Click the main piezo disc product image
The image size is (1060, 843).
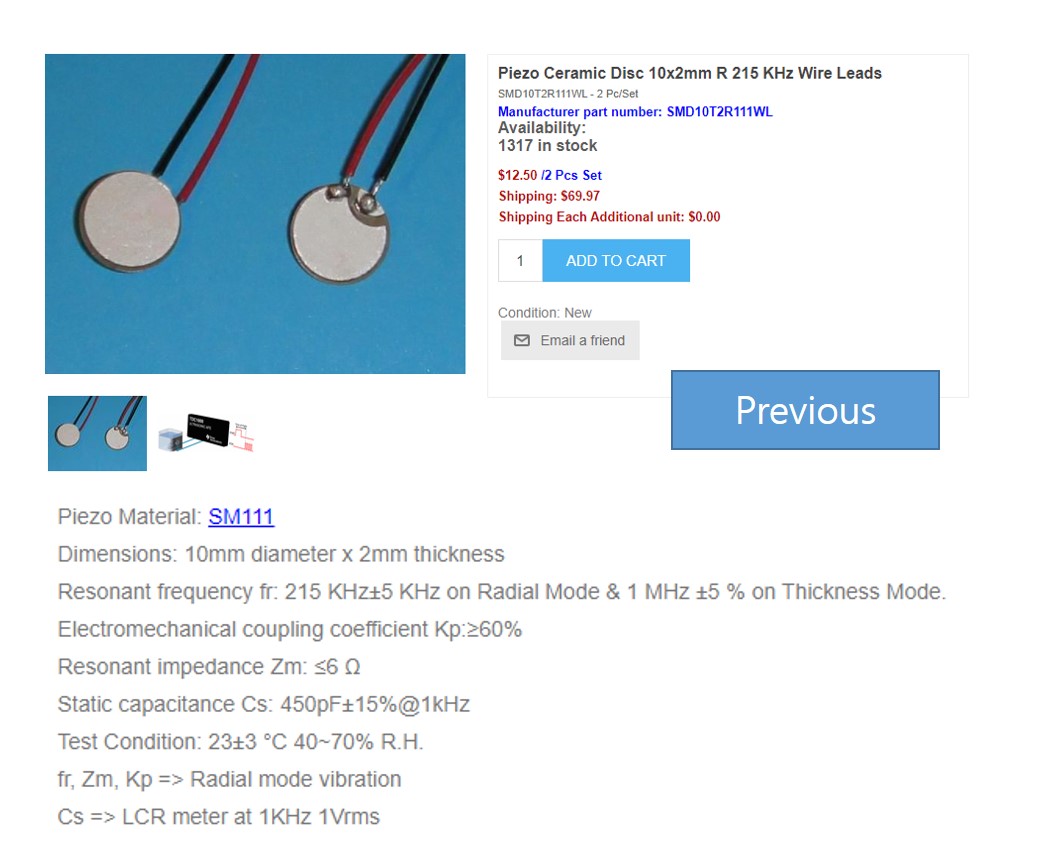coord(255,214)
